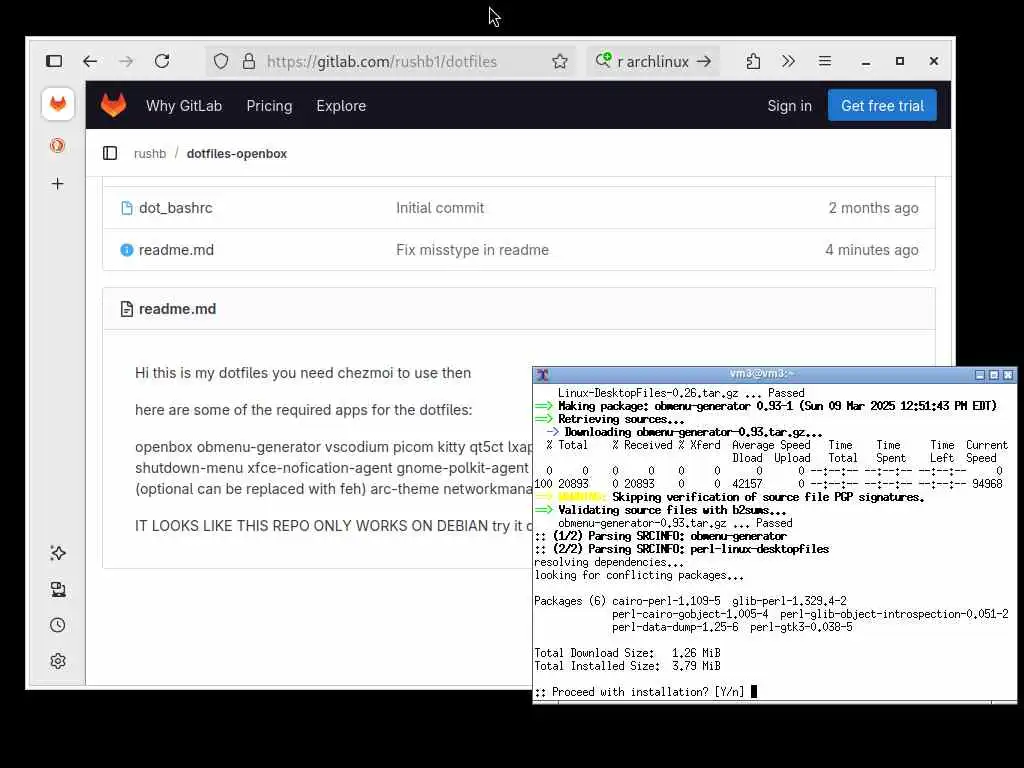This screenshot has height=768, width=1024.
Task: Click the 'here are some of the required apps' line
Action: coord(304,409)
